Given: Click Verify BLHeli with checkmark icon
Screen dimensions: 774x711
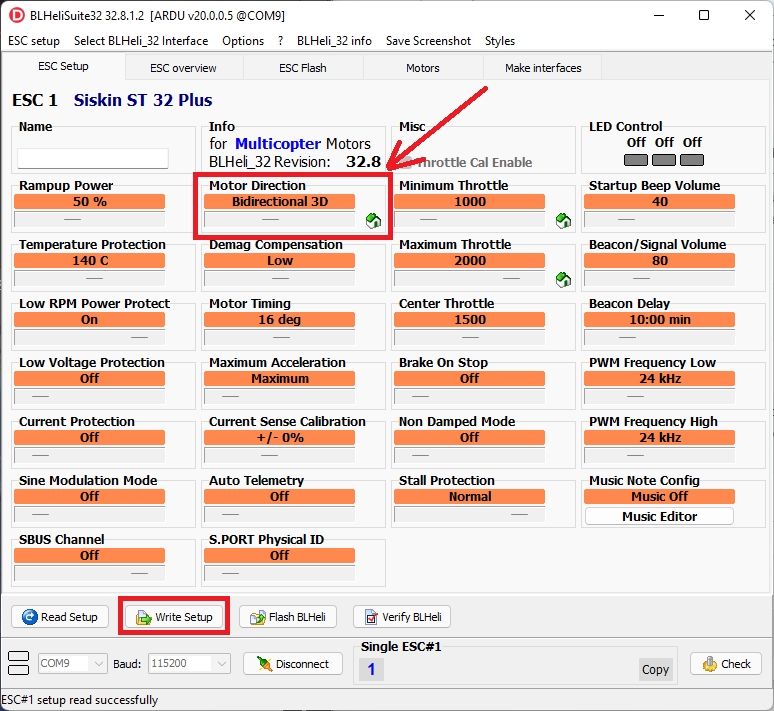Looking at the screenshot, I should pos(403,617).
